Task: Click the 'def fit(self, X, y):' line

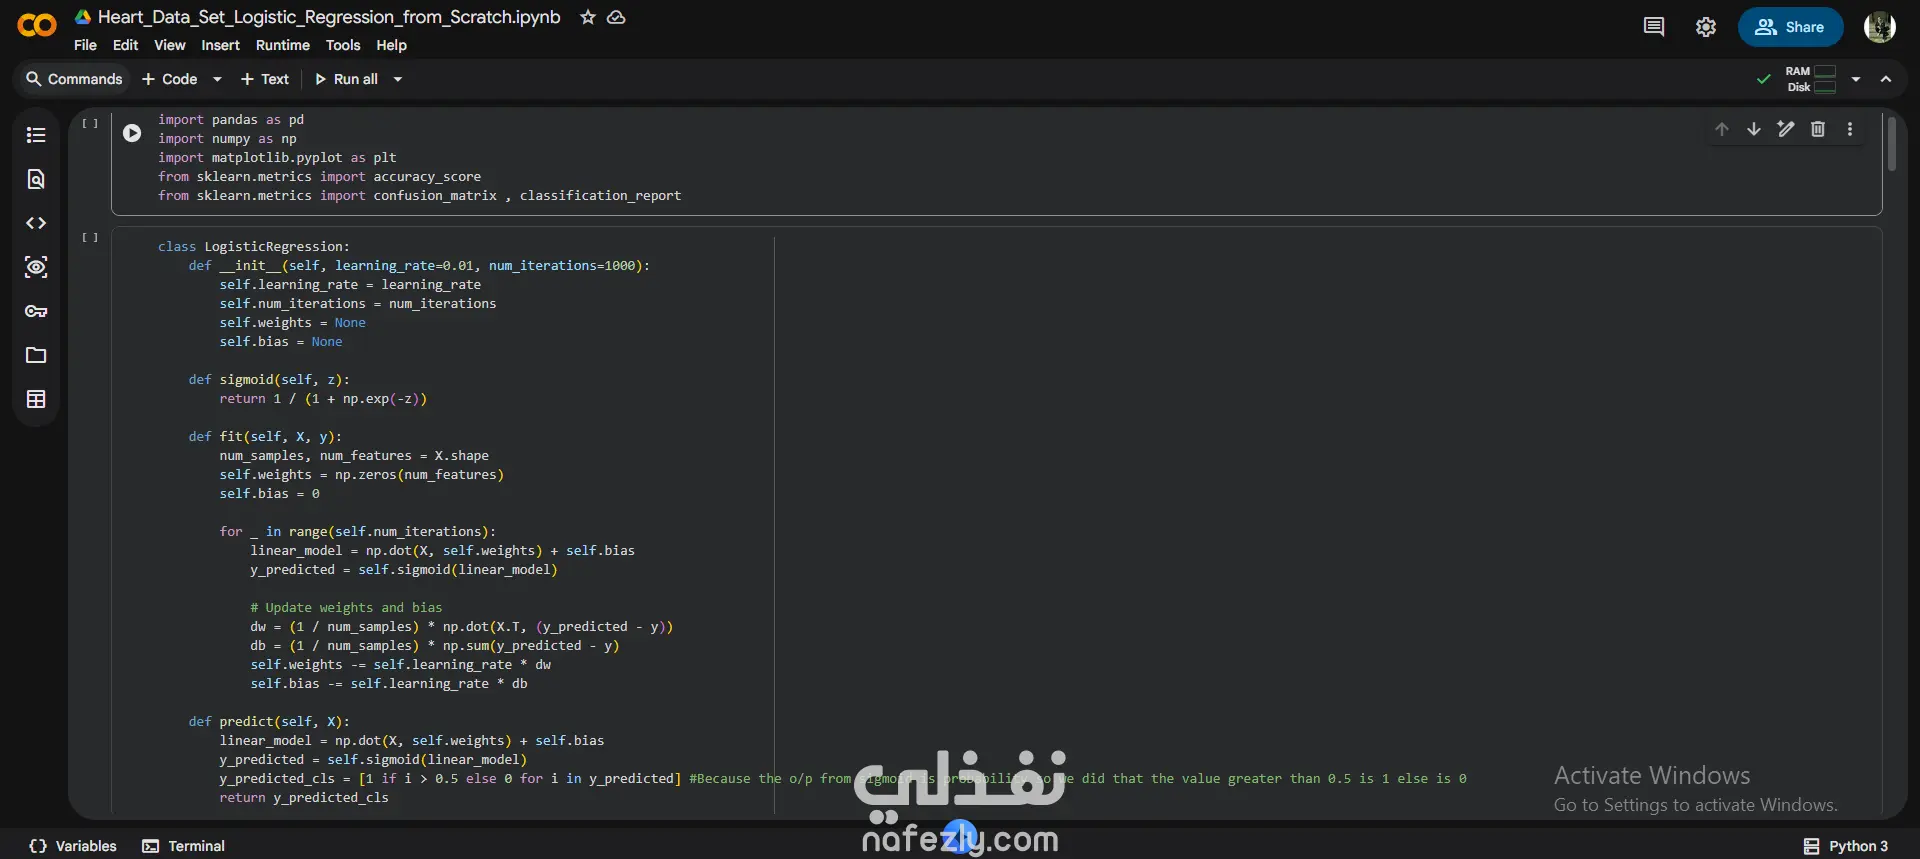Action: pyautogui.click(x=265, y=437)
